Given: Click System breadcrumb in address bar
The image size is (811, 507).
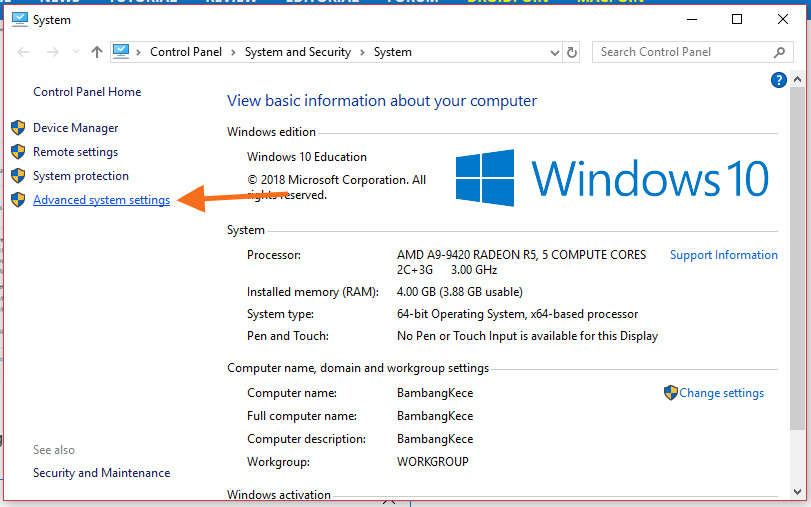Looking at the screenshot, I should 393,52.
